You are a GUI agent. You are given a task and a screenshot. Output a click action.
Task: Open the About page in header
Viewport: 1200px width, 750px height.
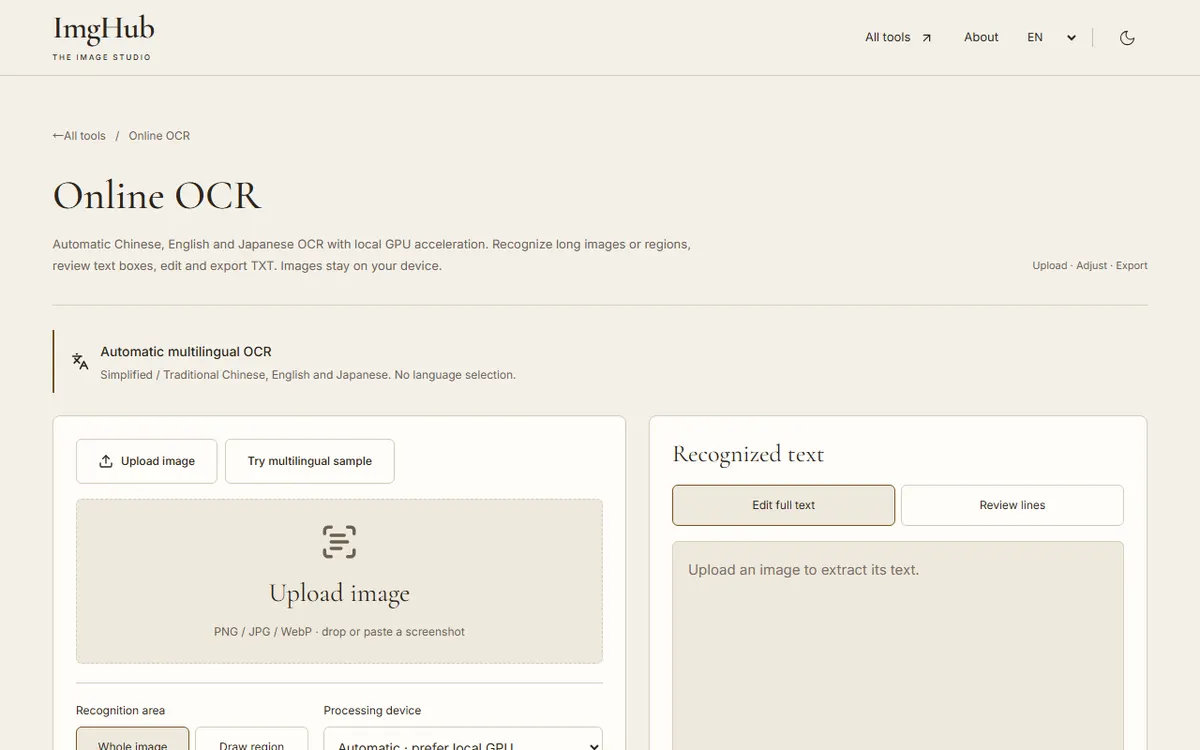(x=981, y=38)
